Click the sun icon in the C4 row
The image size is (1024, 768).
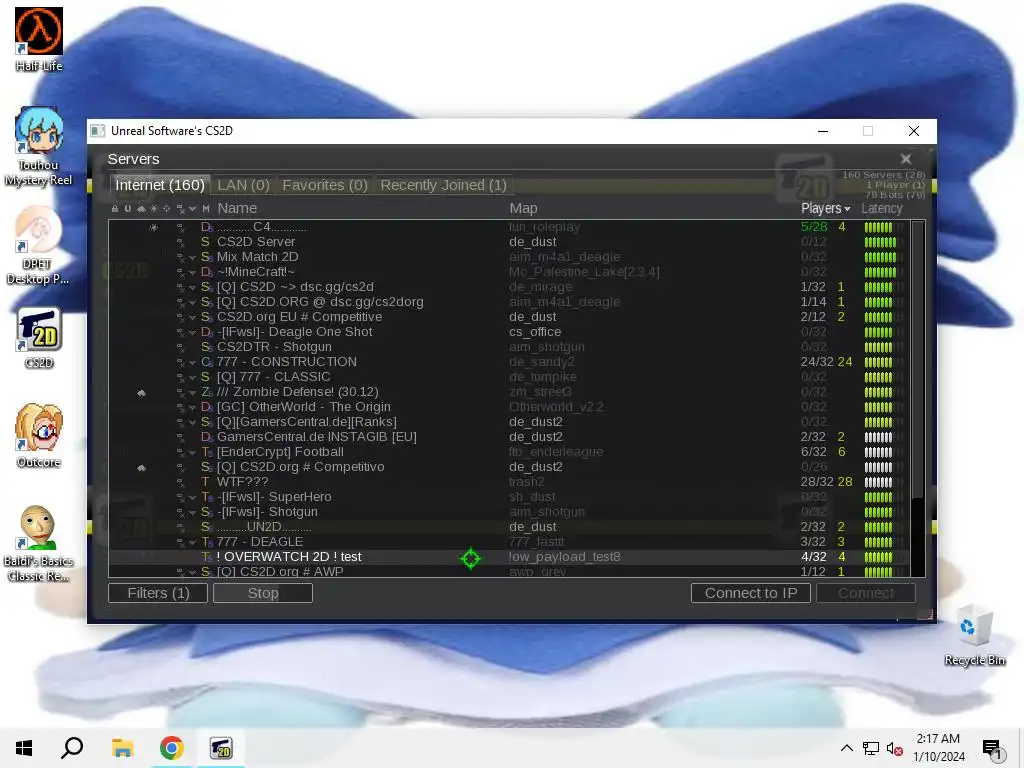point(154,227)
